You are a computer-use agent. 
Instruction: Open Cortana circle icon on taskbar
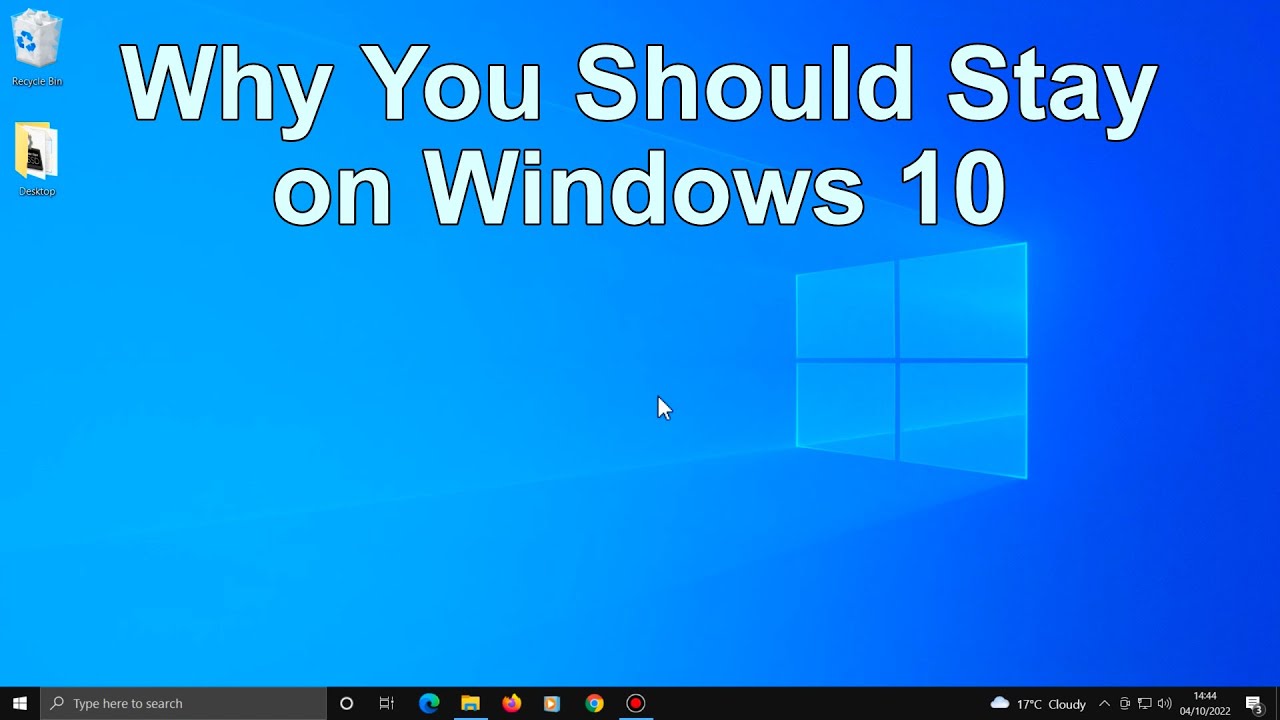(346, 703)
